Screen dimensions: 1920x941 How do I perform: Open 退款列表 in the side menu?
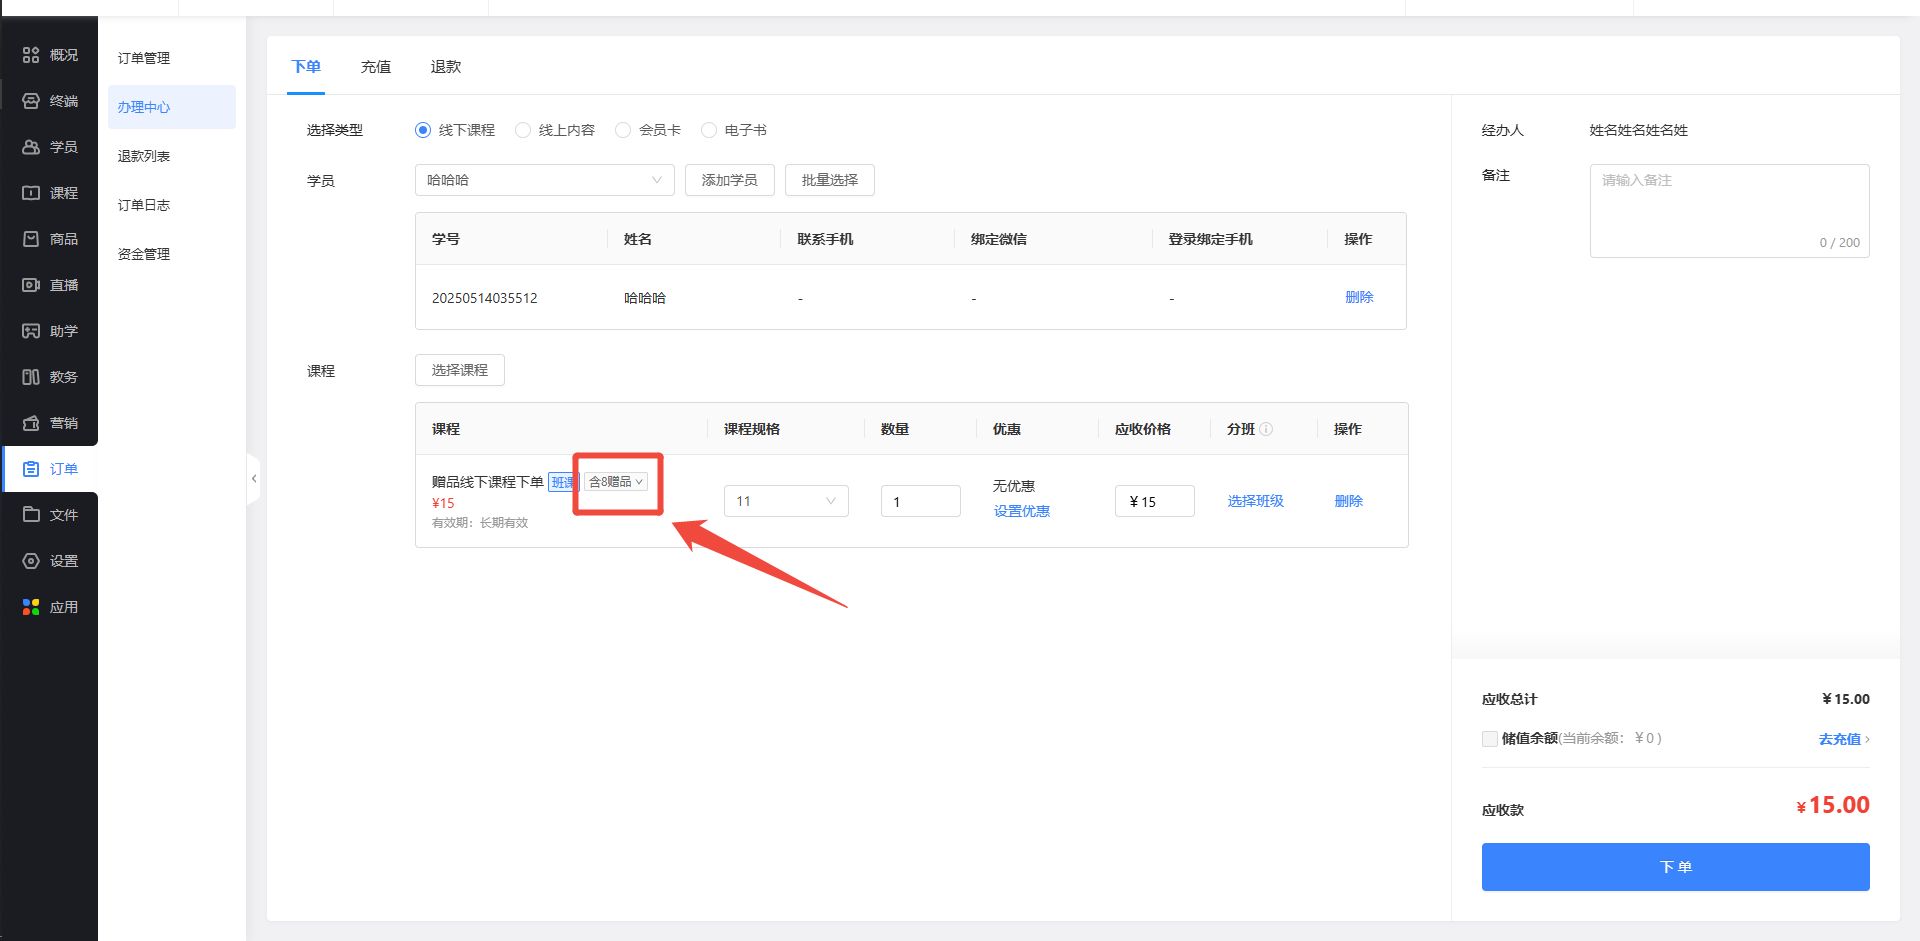point(144,156)
